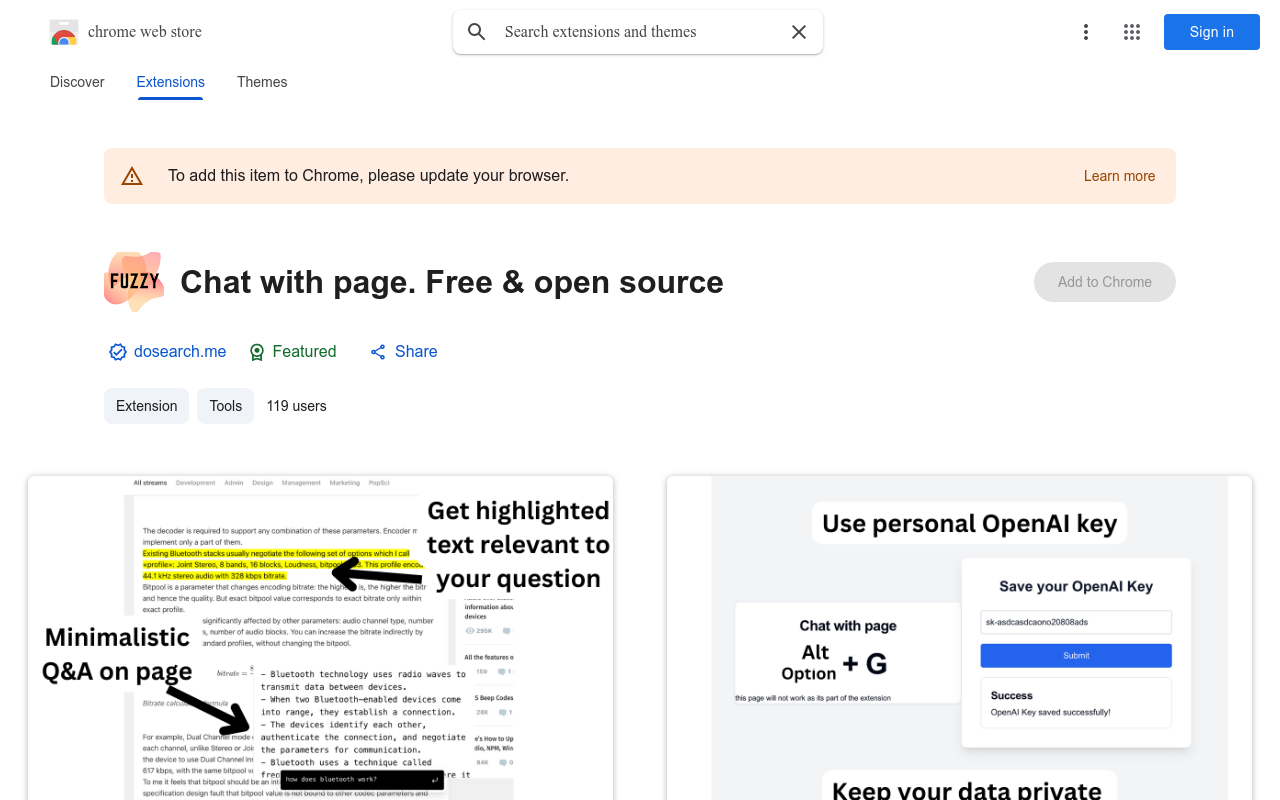The width and height of the screenshot is (1280, 800).
Task: Select the Extension category chip
Action: click(x=146, y=406)
